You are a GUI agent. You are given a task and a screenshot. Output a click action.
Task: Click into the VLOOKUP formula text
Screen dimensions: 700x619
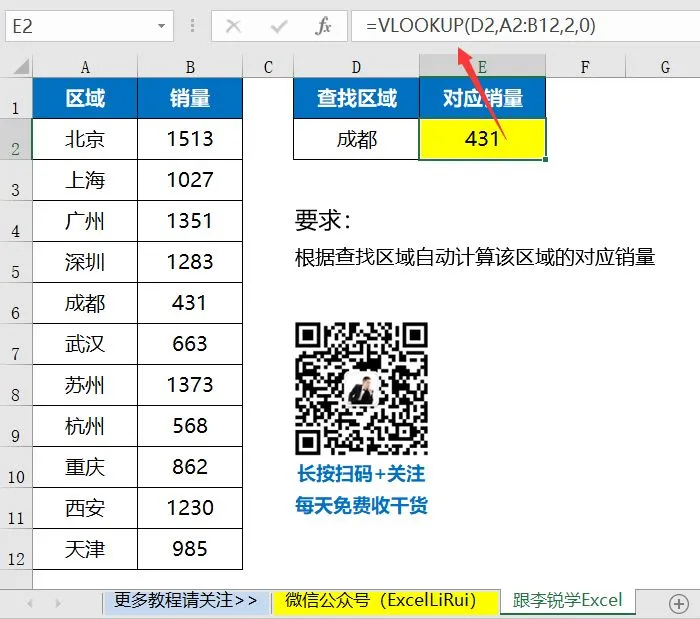481,25
